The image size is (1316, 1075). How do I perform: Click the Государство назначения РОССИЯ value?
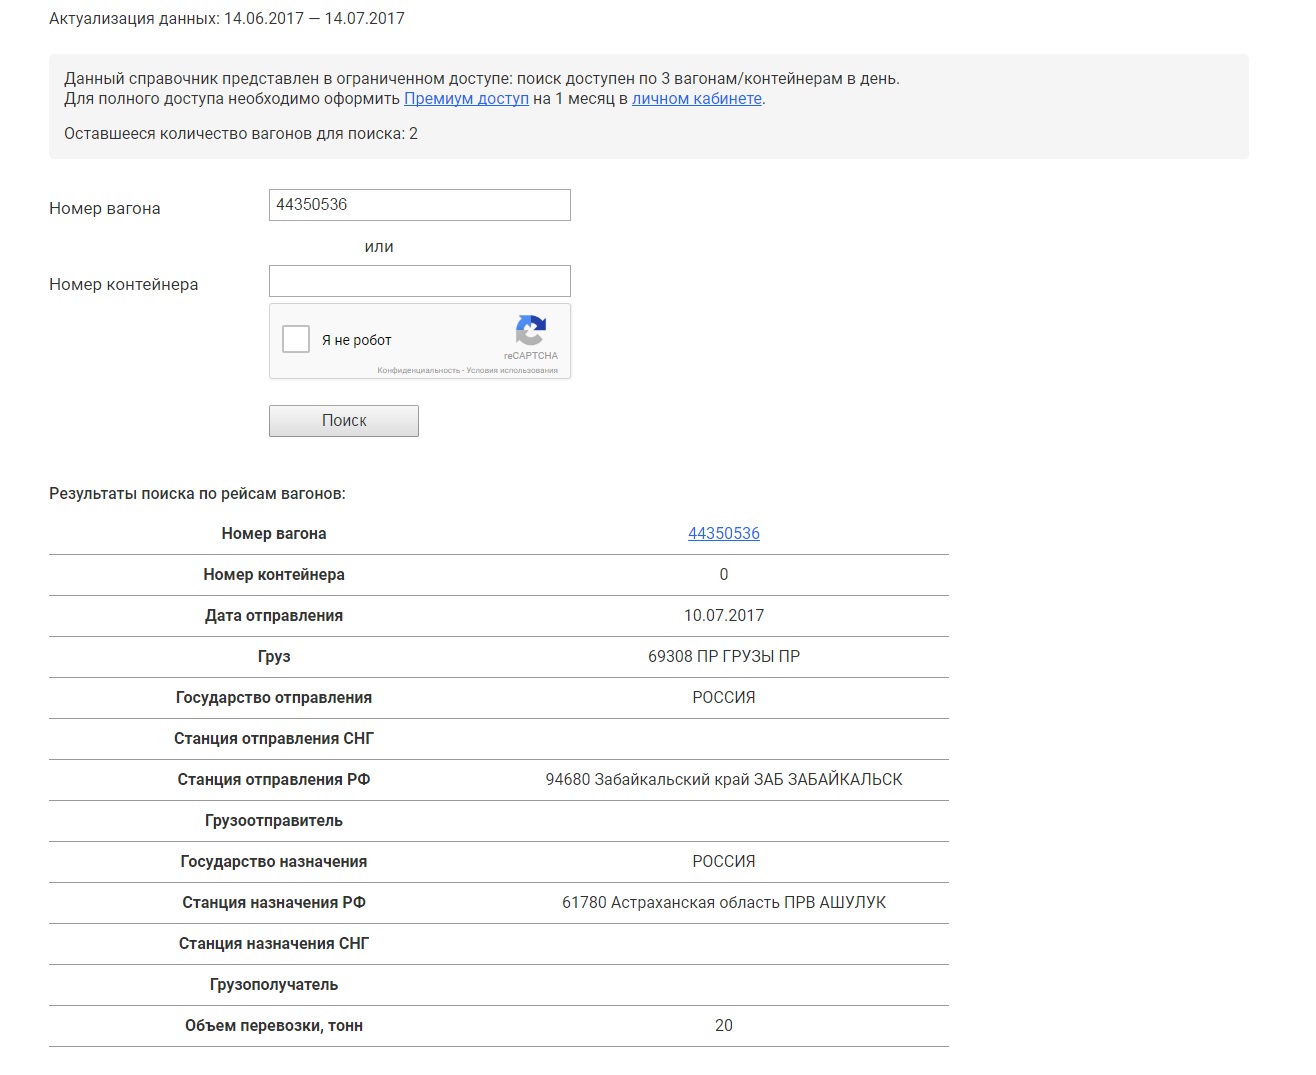click(x=724, y=862)
